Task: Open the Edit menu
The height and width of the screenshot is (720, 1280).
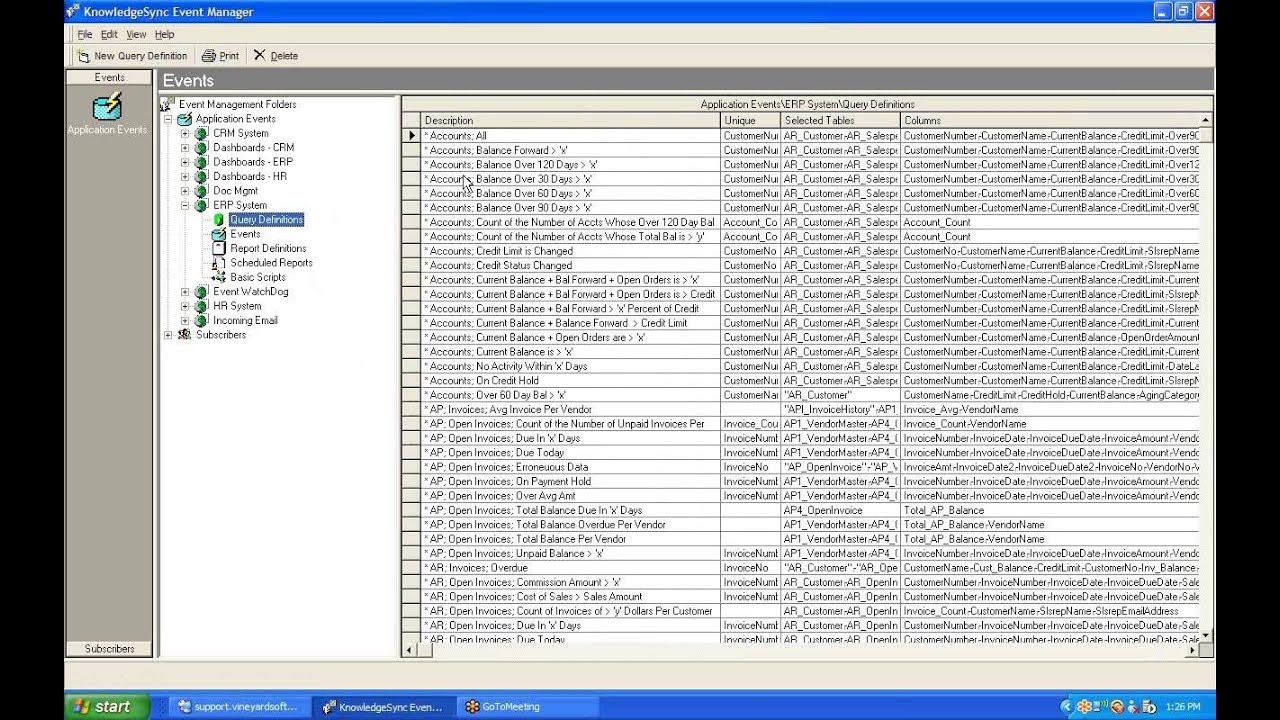Action: [x=109, y=34]
